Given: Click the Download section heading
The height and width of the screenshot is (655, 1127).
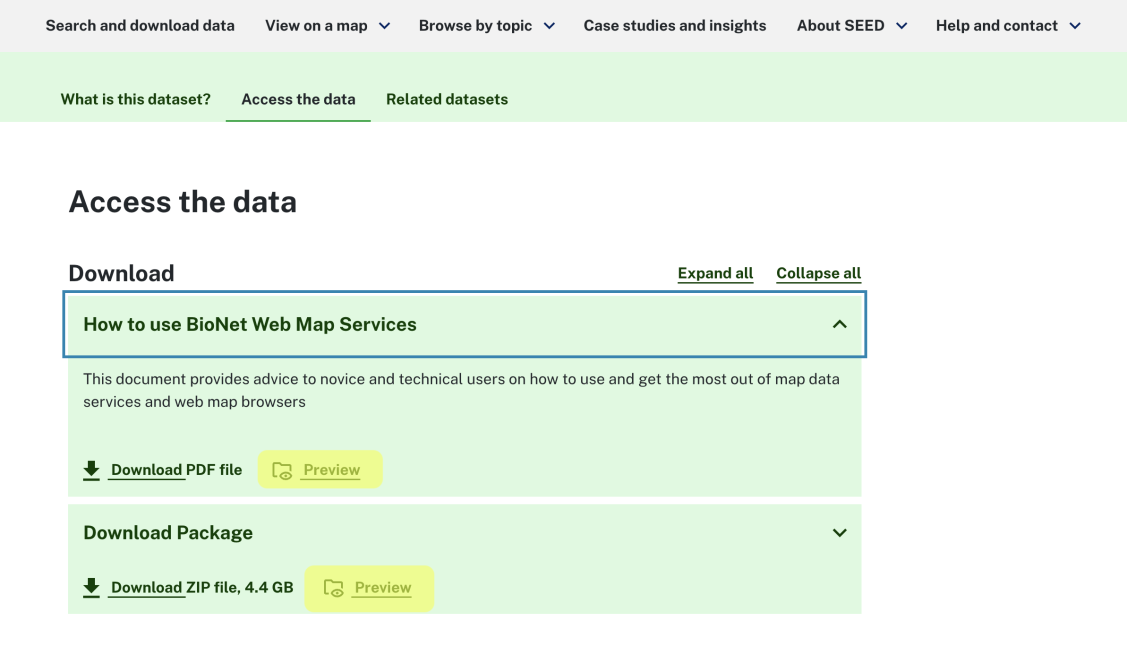Looking at the screenshot, I should (121, 273).
